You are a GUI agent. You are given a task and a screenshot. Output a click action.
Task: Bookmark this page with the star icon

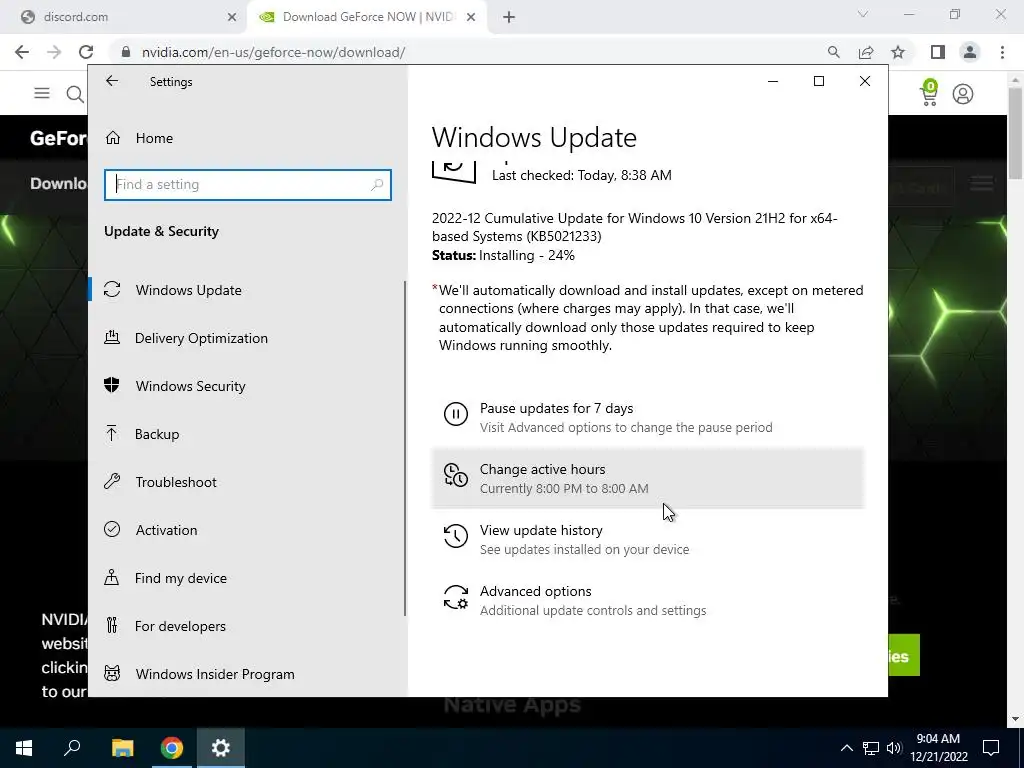click(x=898, y=52)
